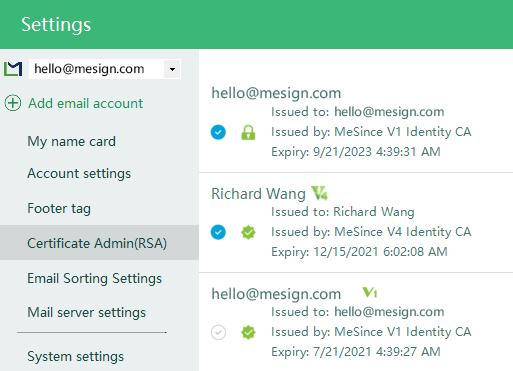Click Richard Wang's green verified badge icon
Image resolution: width=513 pixels, height=371 pixels.
pyautogui.click(x=248, y=232)
